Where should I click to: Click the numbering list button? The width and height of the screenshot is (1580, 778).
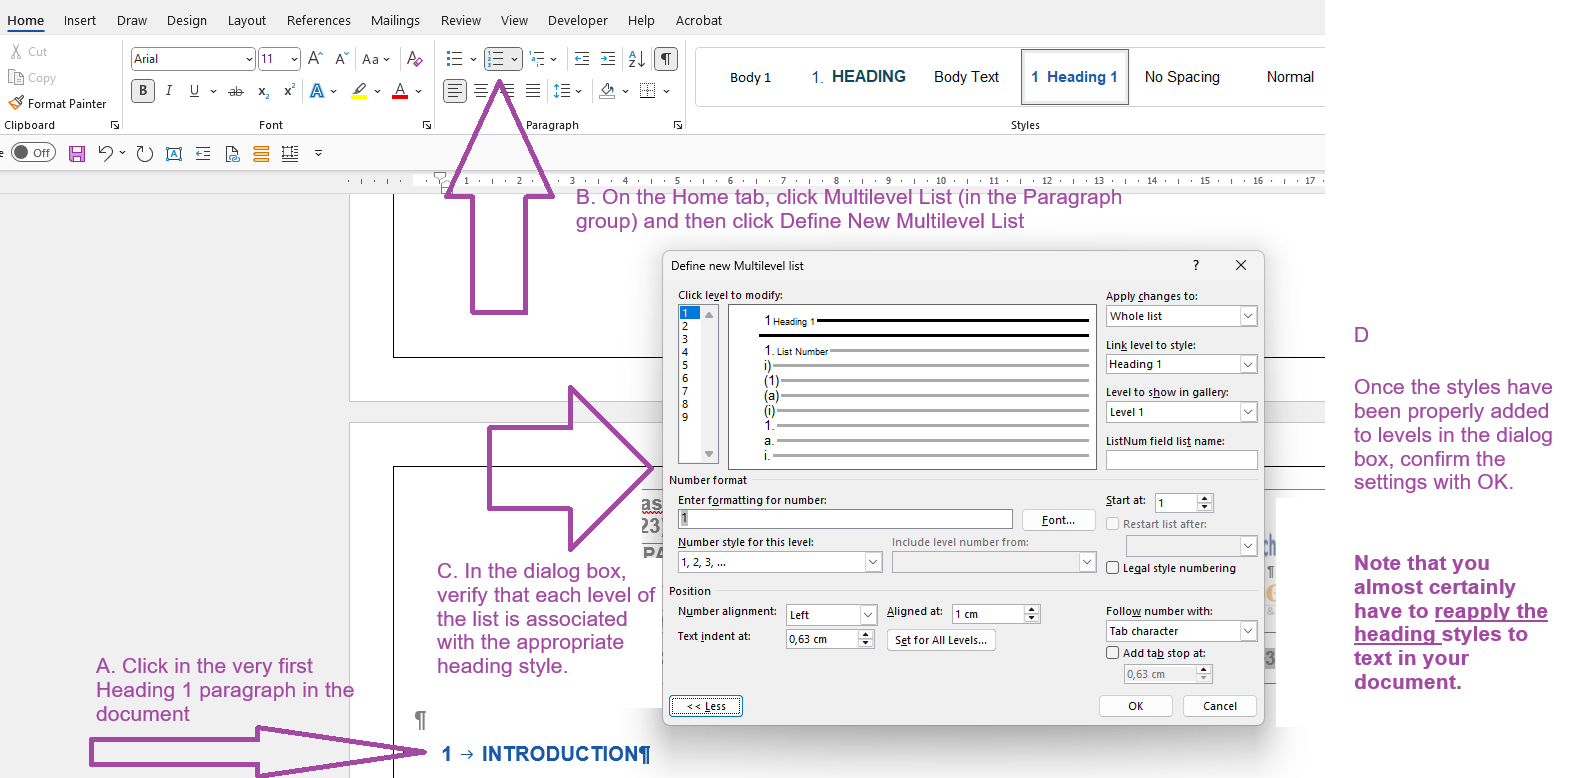tap(496, 59)
